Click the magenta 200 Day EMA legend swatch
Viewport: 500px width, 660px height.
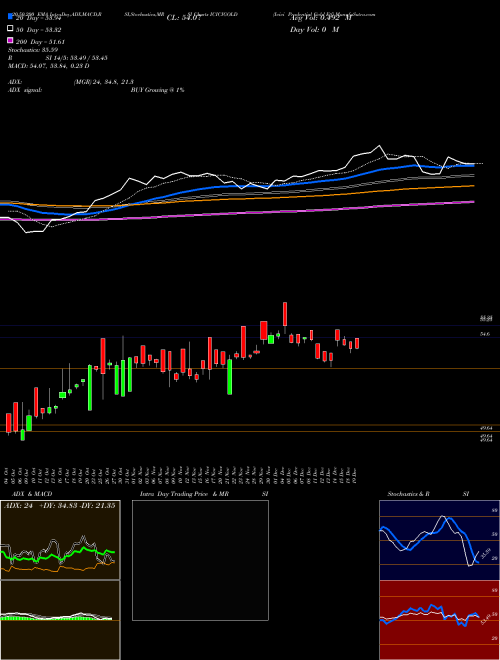tap(10, 40)
